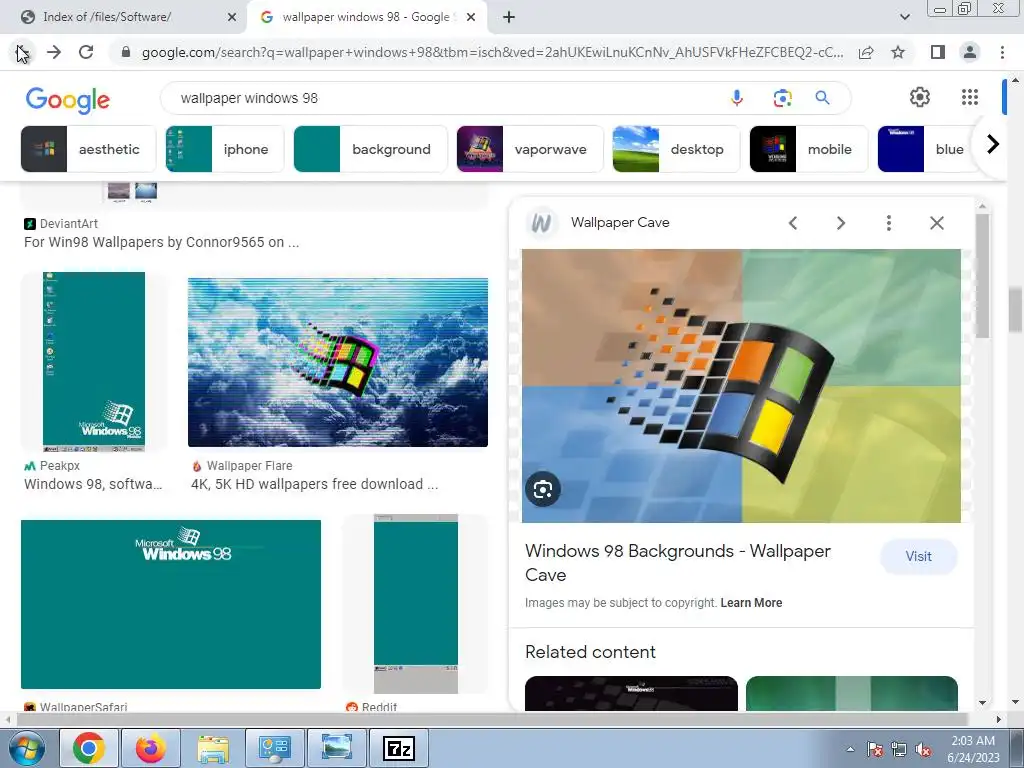The height and width of the screenshot is (768, 1024).
Task: Filter results by mobile chip
Action: pos(808,149)
